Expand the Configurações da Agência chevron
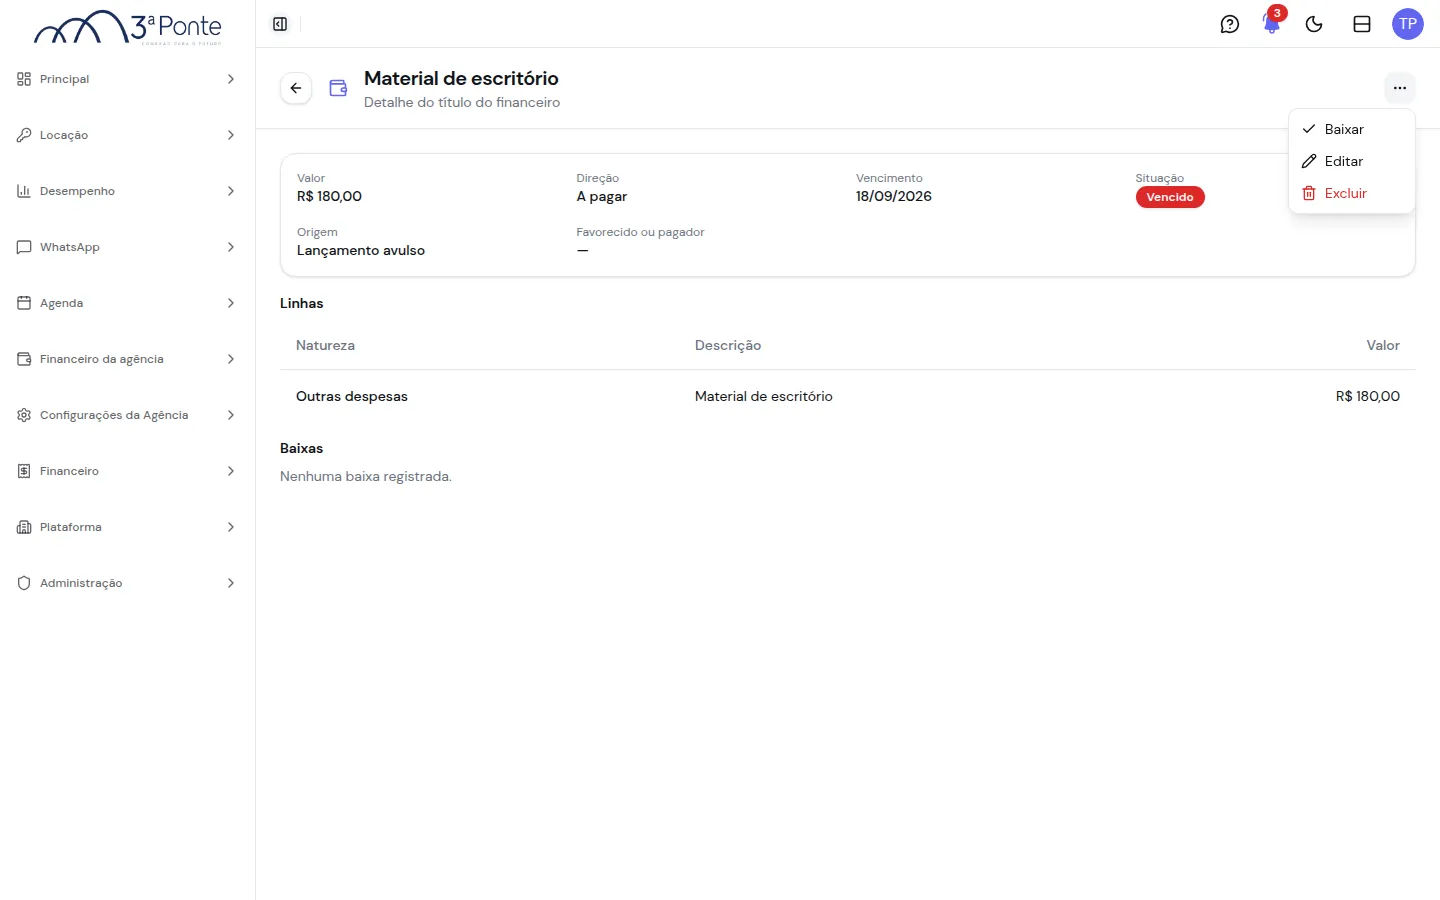1440x900 pixels. coord(231,415)
